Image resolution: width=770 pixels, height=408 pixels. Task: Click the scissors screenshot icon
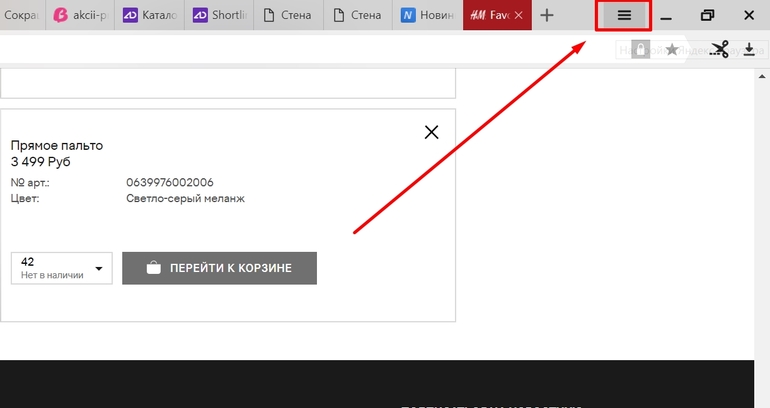(718, 49)
